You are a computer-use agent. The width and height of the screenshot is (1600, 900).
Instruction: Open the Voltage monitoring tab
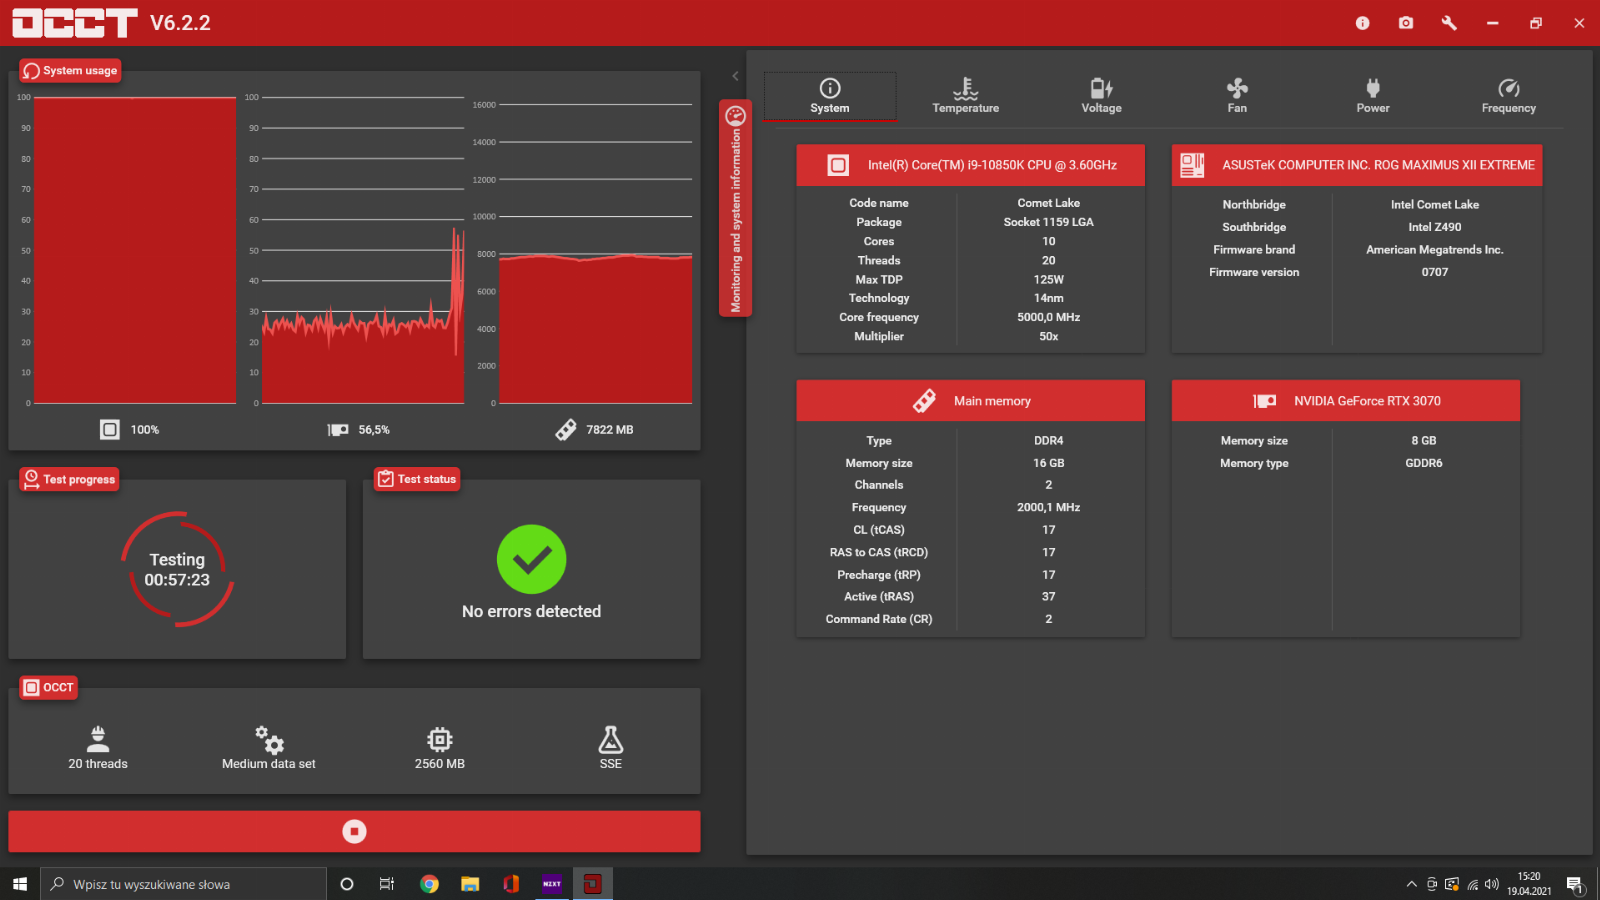click(x=1101, y=96)
